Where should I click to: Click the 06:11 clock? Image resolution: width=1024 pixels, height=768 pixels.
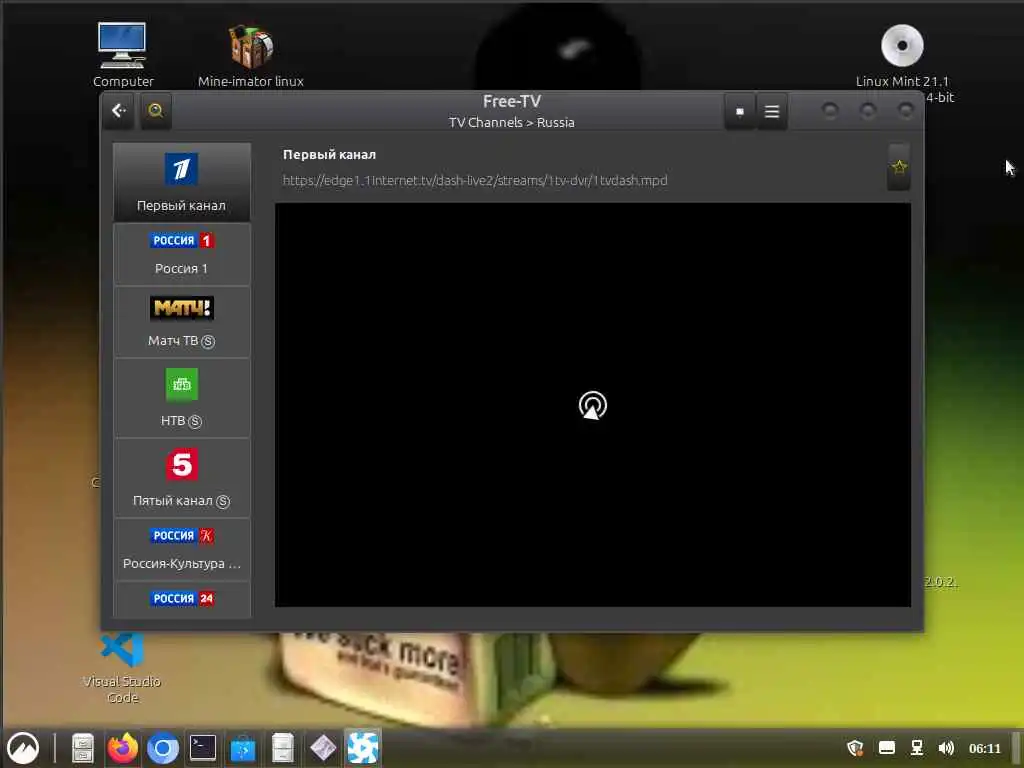984,748
